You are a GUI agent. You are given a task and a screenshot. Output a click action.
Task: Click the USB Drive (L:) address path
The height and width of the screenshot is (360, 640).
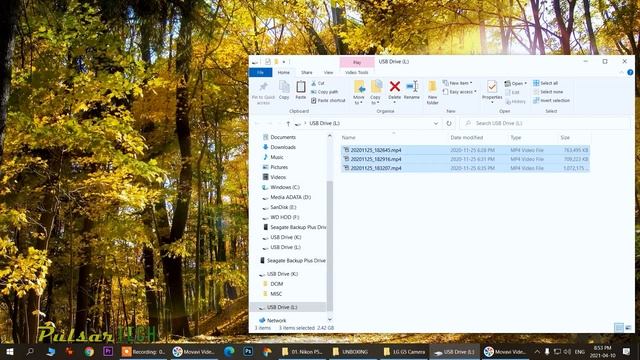tap(324, 123)
